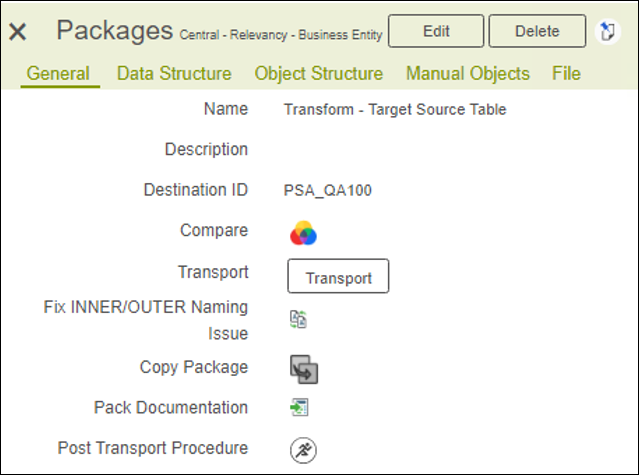The width and height of the screenshot is (639, 475).
Task: Click the Edit button
Action: pos(436,31)
